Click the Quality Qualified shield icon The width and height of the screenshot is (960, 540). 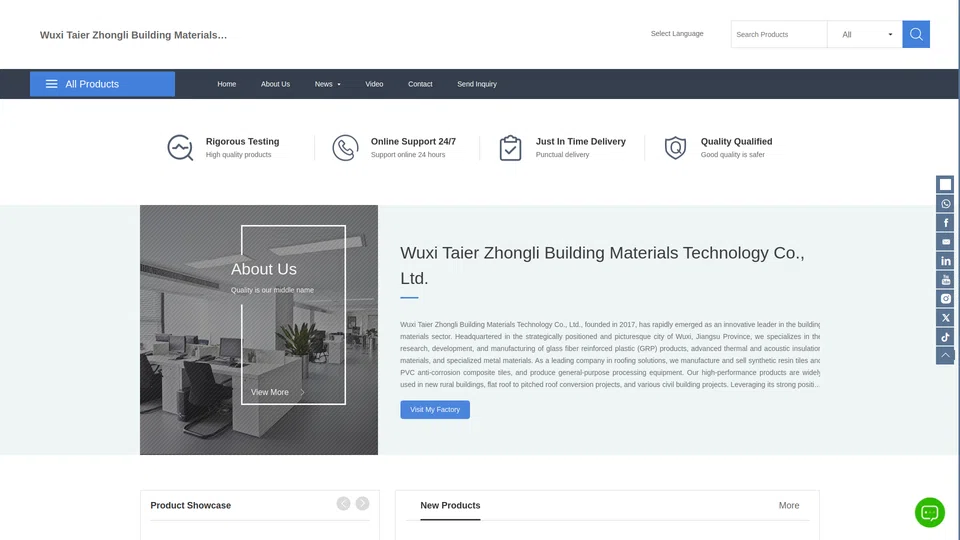(675, 148)
